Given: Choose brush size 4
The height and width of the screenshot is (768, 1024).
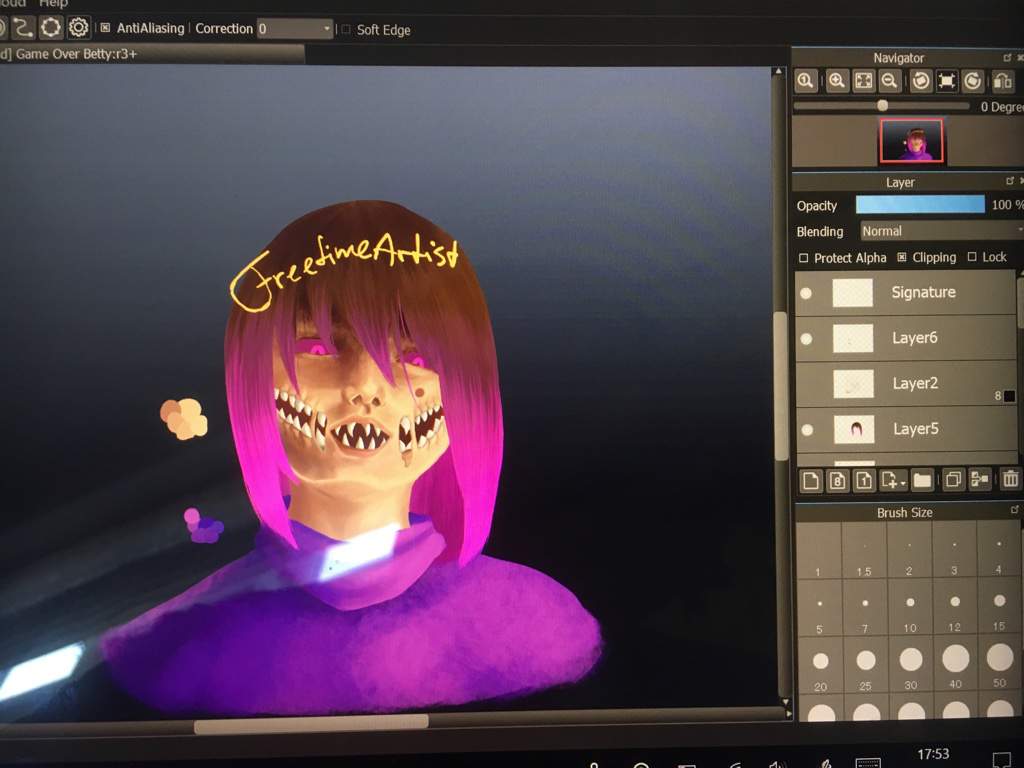Looking at the screenshot, I should click(999, 548).
